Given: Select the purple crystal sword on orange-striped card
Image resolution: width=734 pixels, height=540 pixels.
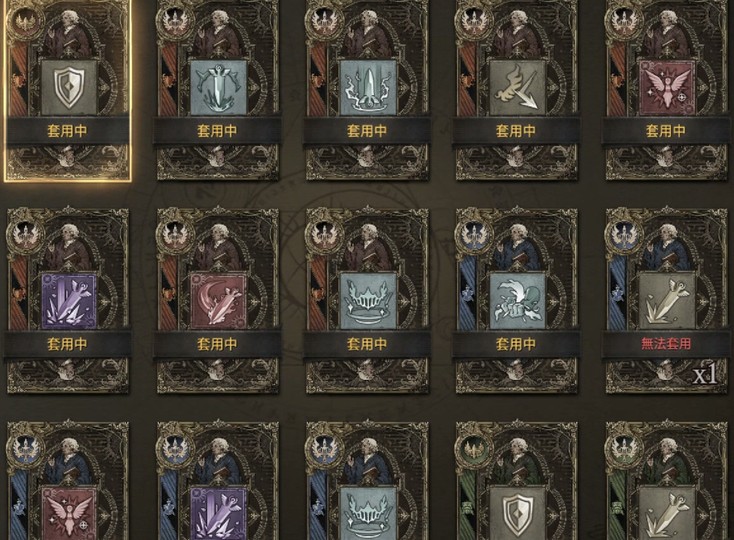Looking at the screenshot, I should point(69,301).
